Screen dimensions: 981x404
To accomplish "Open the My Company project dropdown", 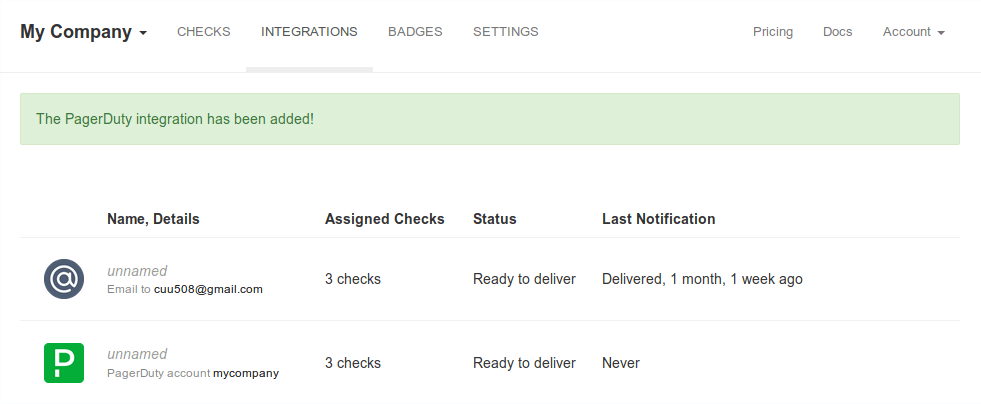I will click(x=84, y=32).
